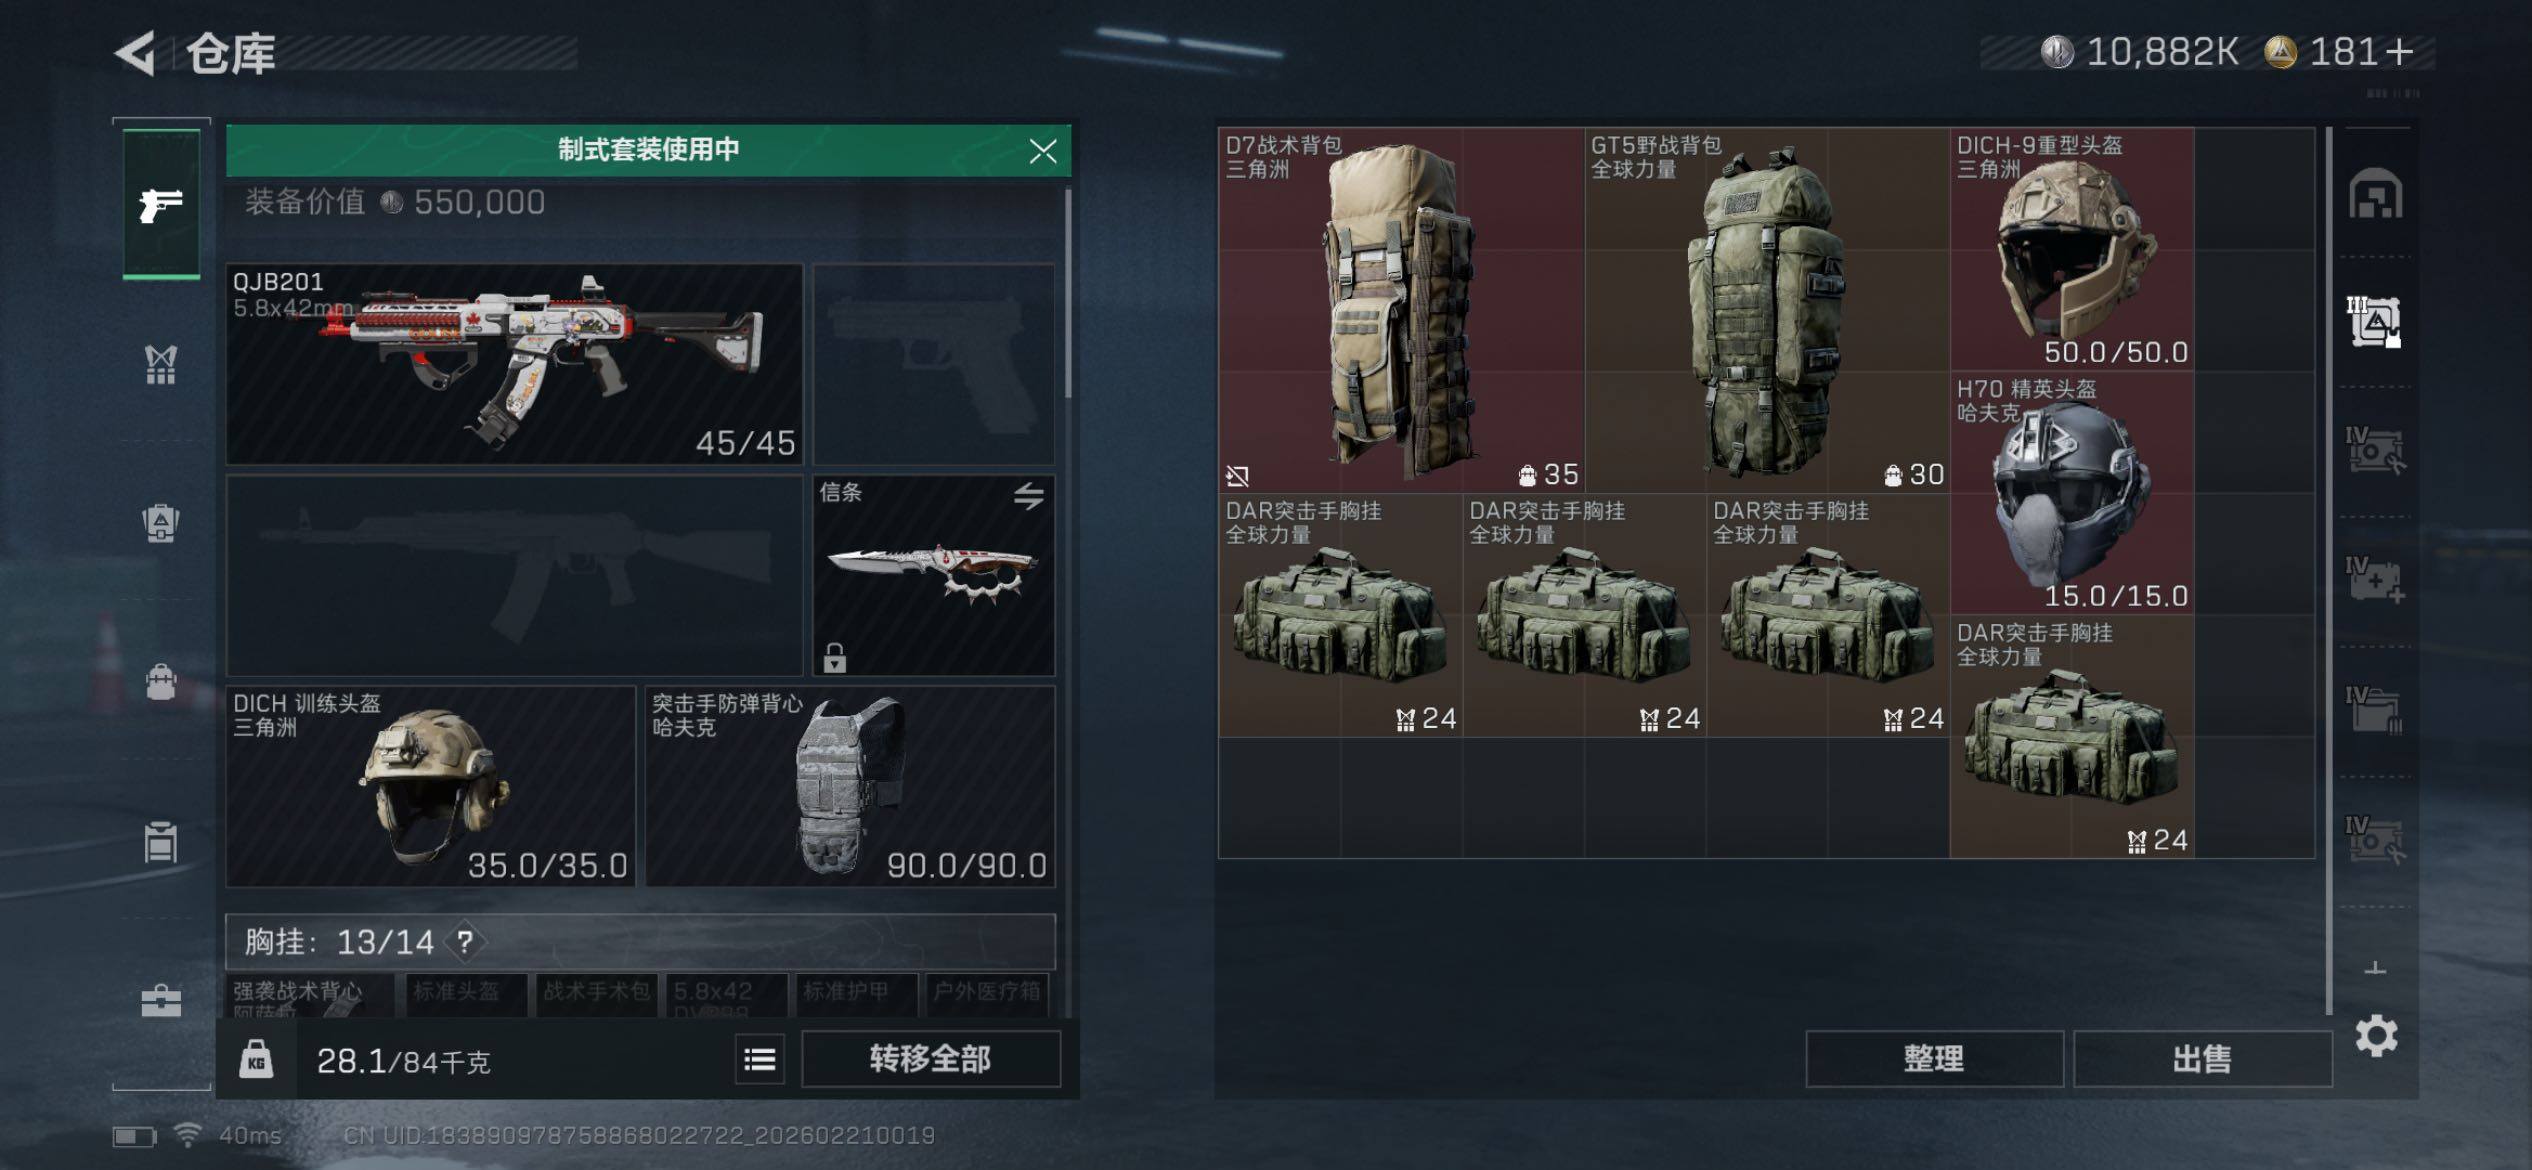Click the stash grid vertical scrollbar
2532x1170 pixels.
pos(2329,570)
